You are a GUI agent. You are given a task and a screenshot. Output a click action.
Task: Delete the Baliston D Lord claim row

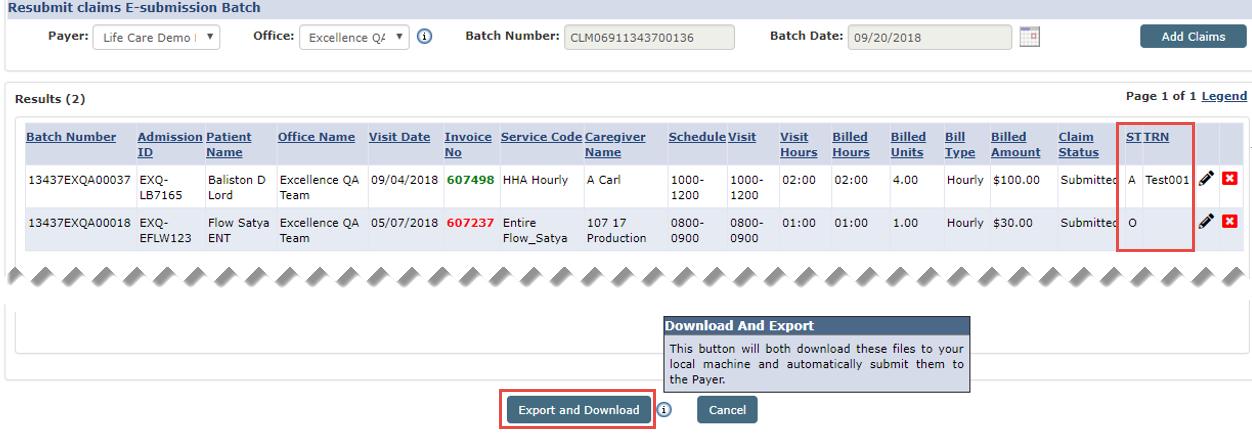(x=1229, y=179)
